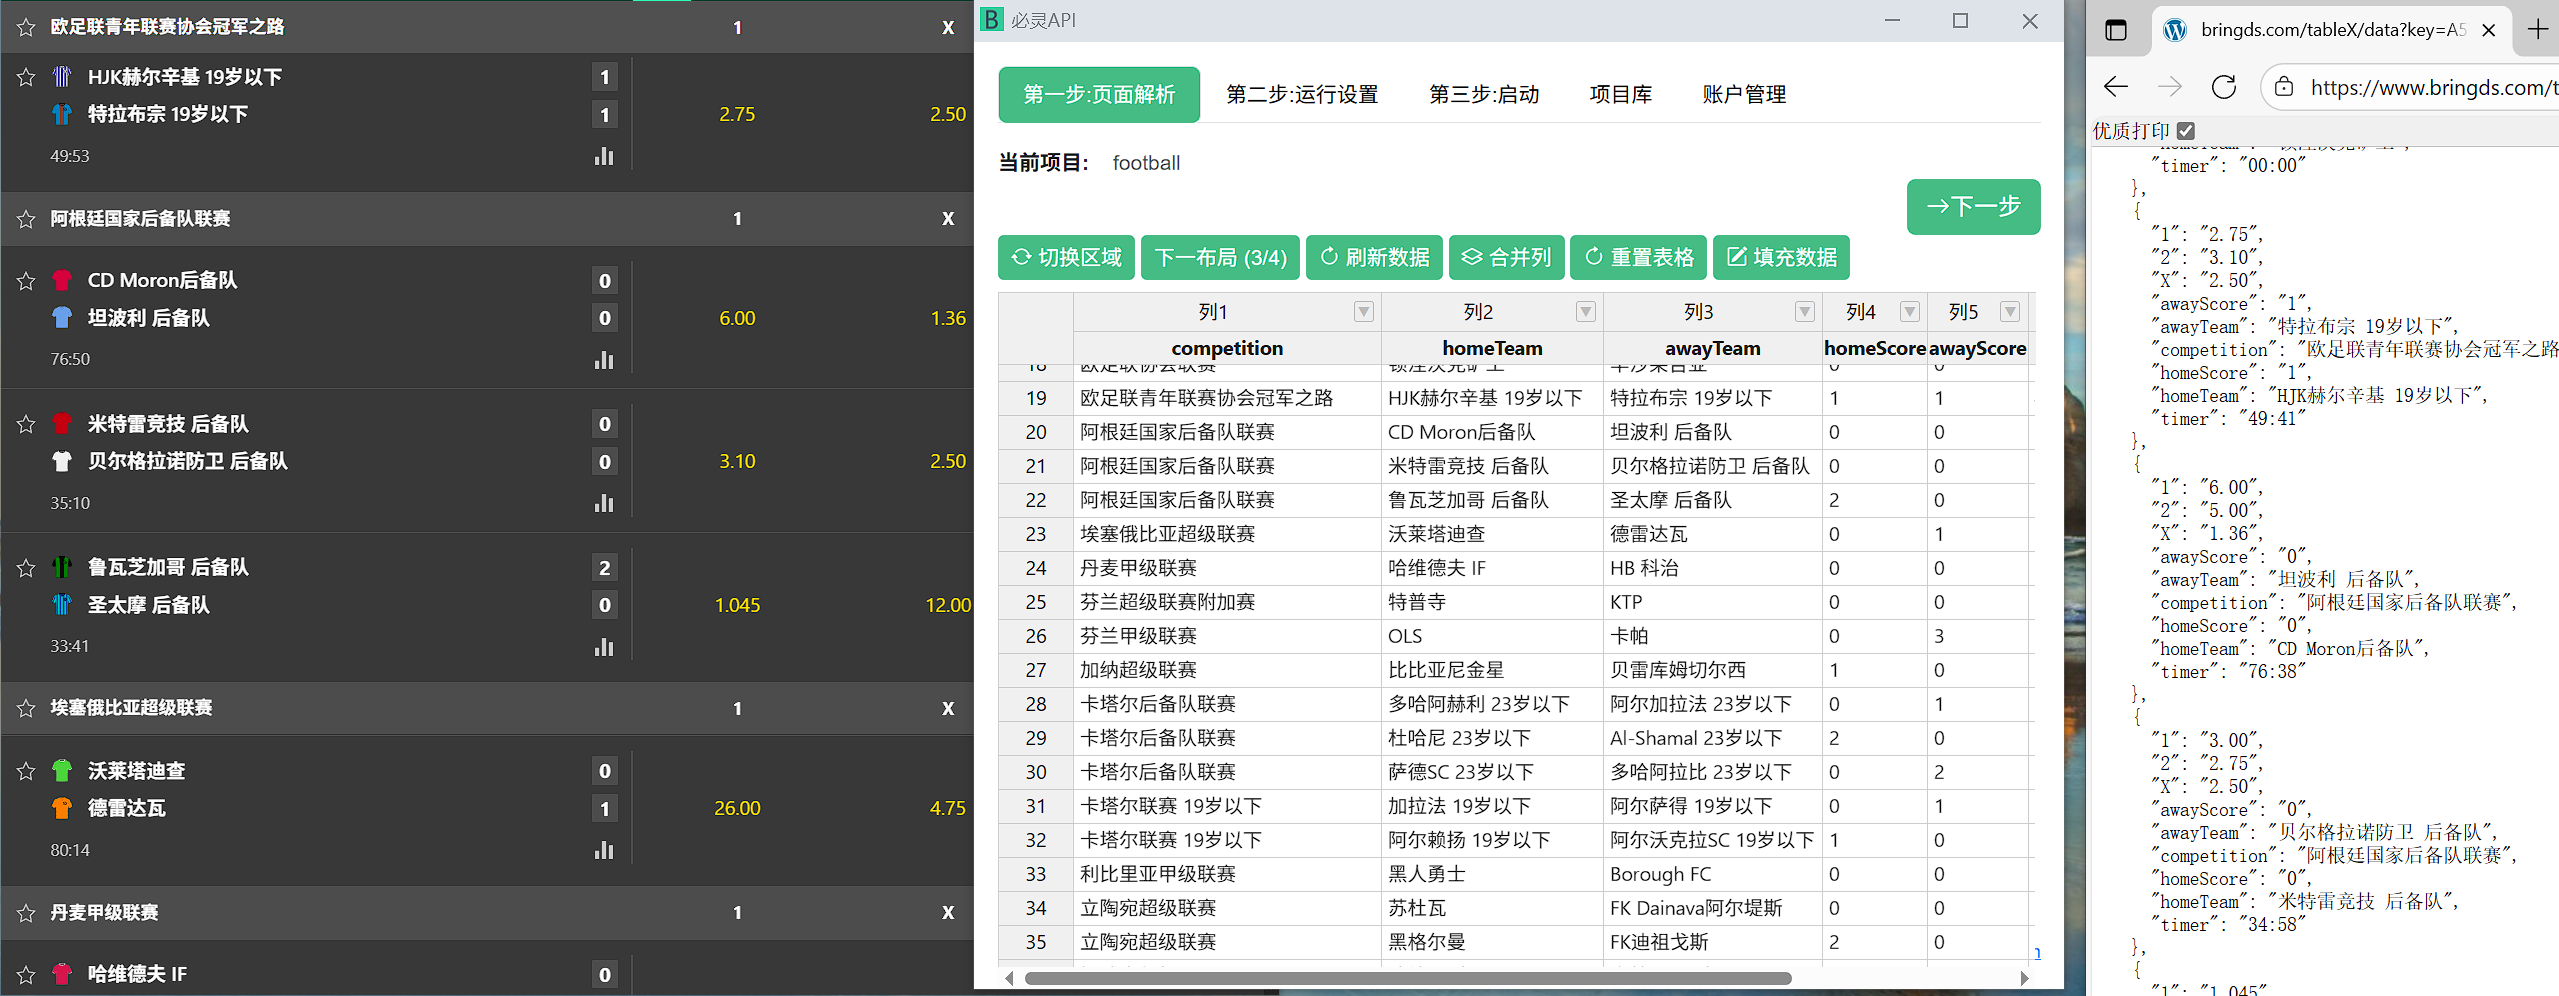Open browser tab actions icon
Viewport: 2559px width, 996px height.
pos(2116,30)
